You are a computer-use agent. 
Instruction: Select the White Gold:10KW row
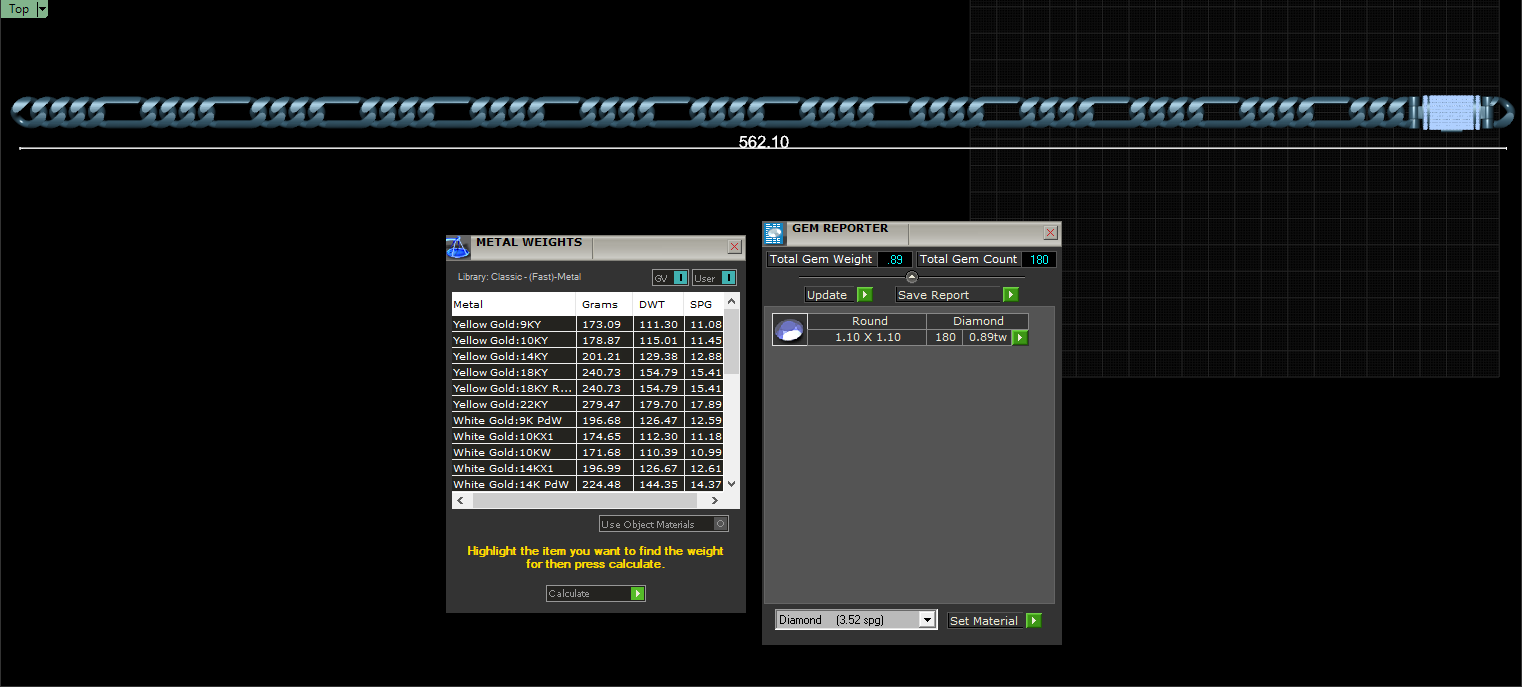click(x=588, y=452)
